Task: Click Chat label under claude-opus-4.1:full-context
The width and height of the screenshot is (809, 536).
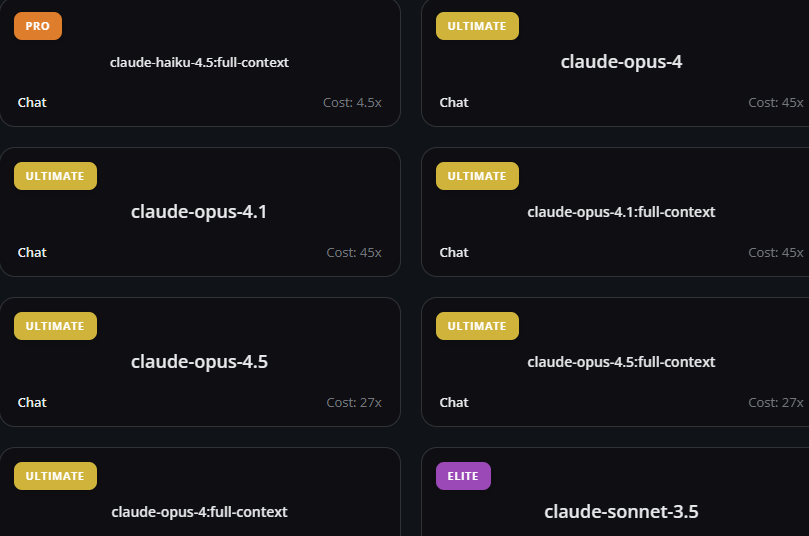Action: [454, 252]
